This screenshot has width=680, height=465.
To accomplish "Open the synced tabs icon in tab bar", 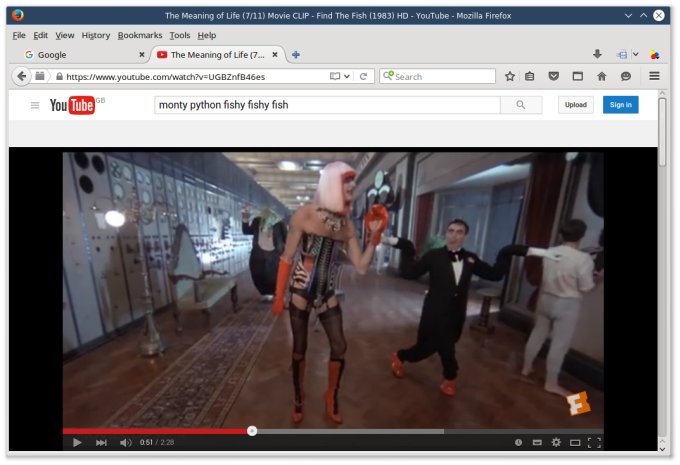I will (622, 55).
